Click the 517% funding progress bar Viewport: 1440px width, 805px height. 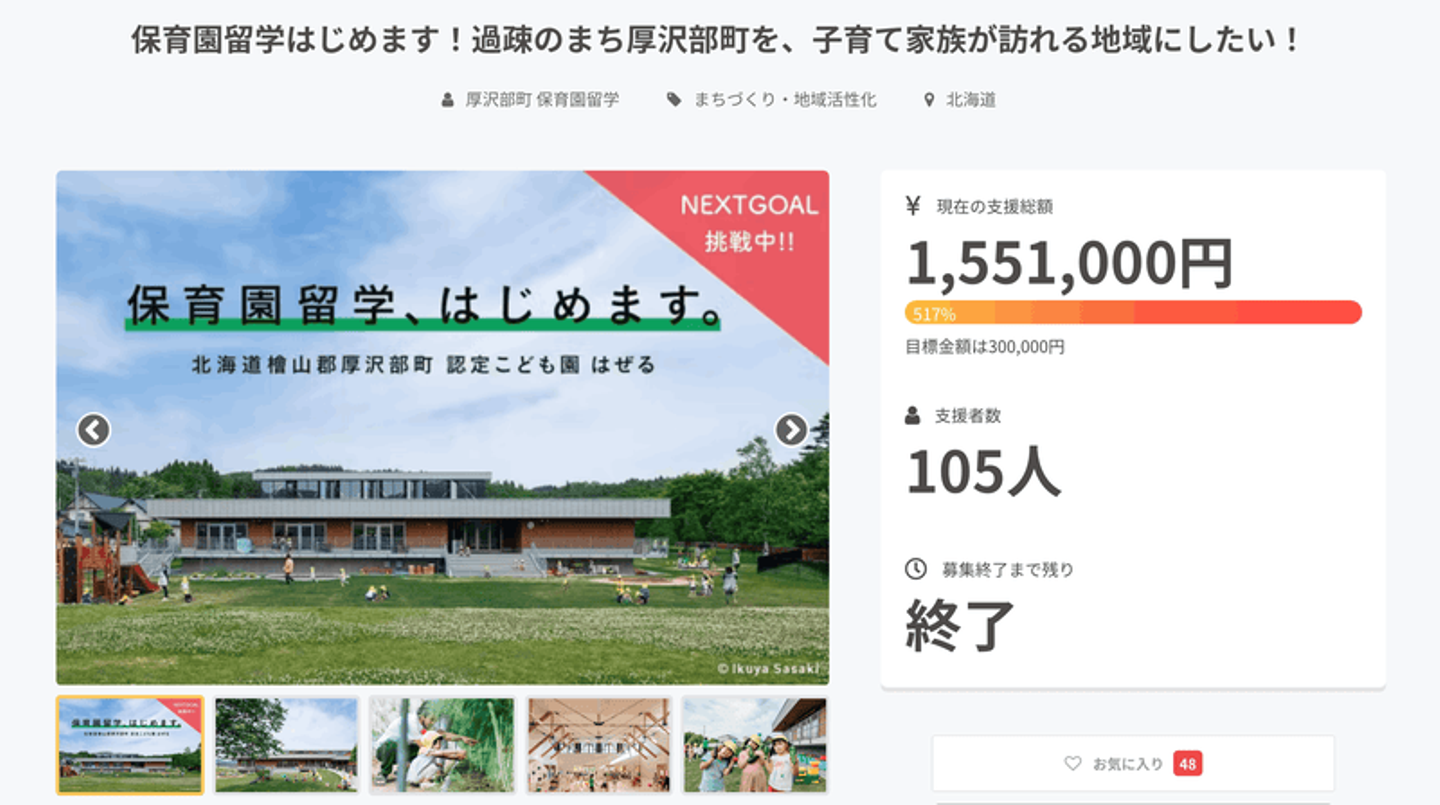pos(1133,313)
